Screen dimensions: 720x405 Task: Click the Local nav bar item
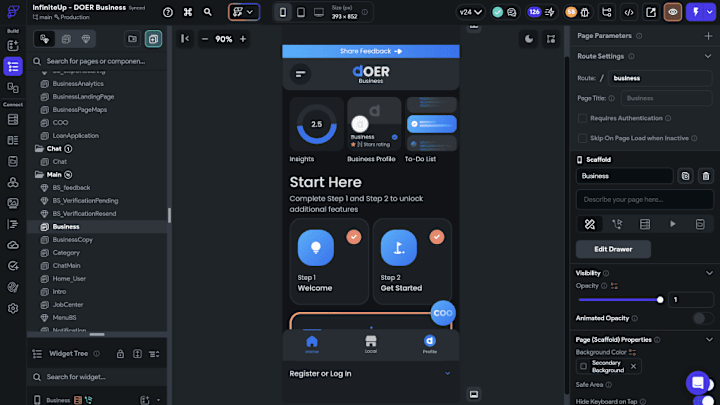pyautogui.click(x=371, y=344)
